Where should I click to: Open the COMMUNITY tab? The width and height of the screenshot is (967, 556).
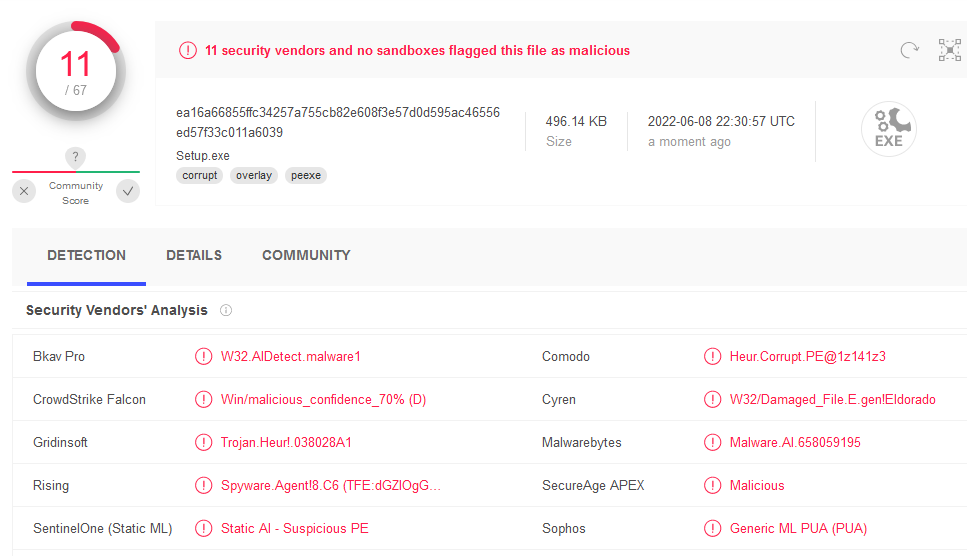tap(306, 255)
